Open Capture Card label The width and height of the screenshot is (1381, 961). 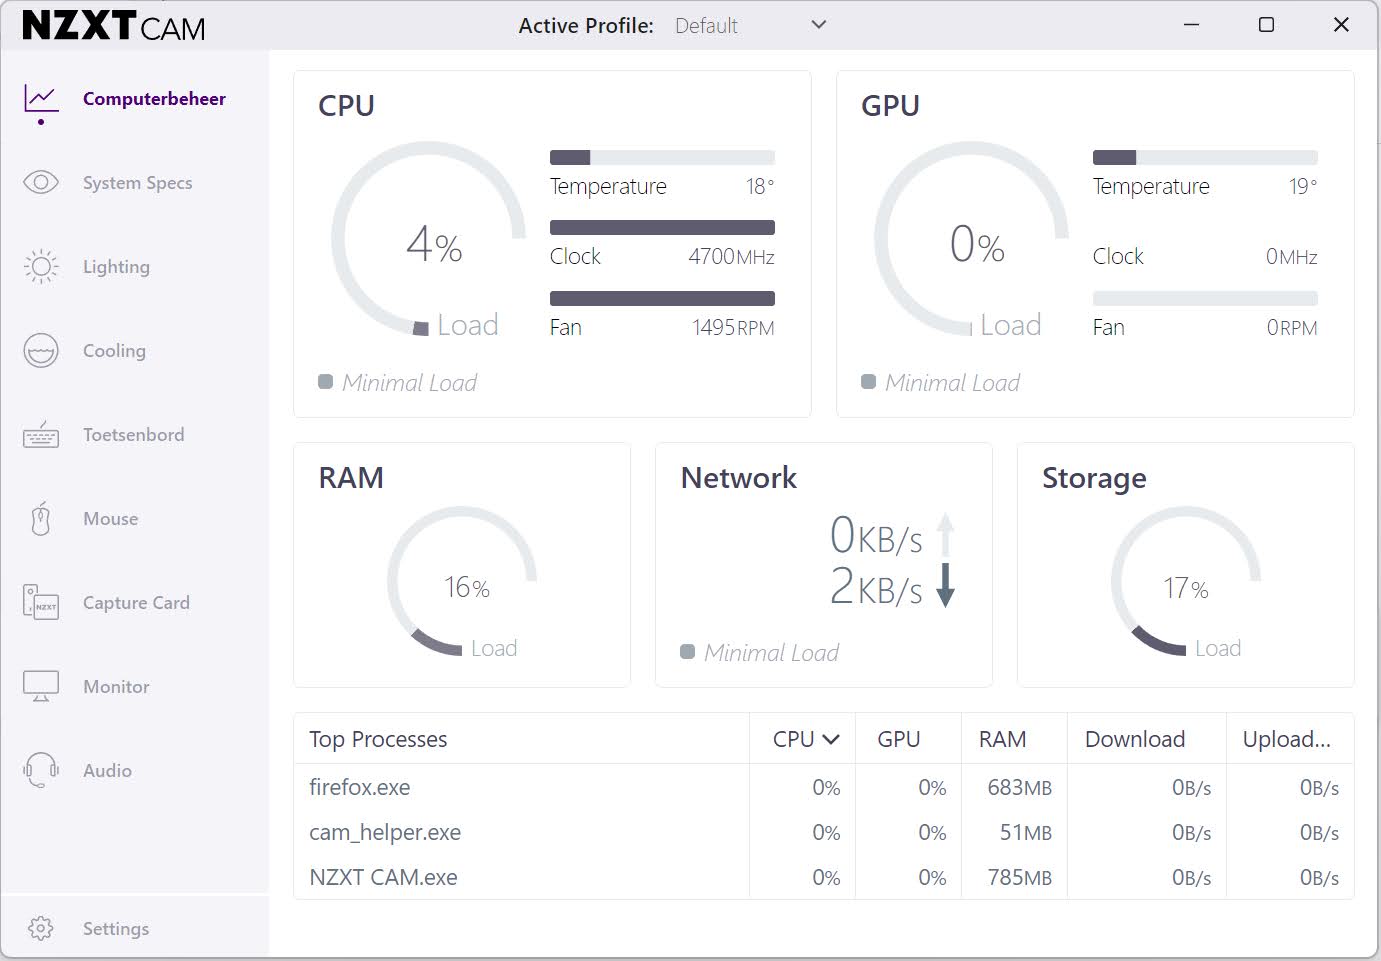(x=136, y=603)
